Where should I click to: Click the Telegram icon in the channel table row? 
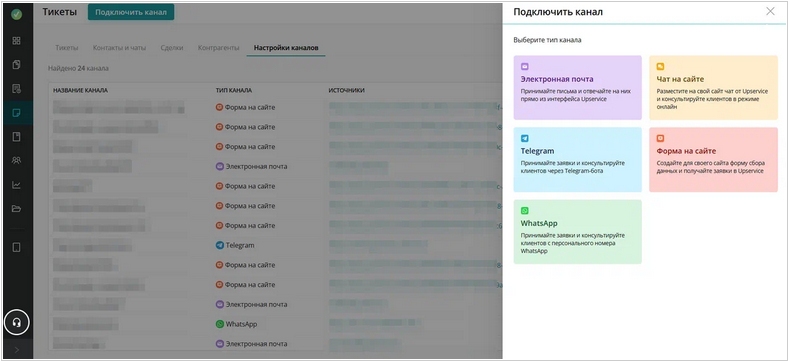(220, 245)
